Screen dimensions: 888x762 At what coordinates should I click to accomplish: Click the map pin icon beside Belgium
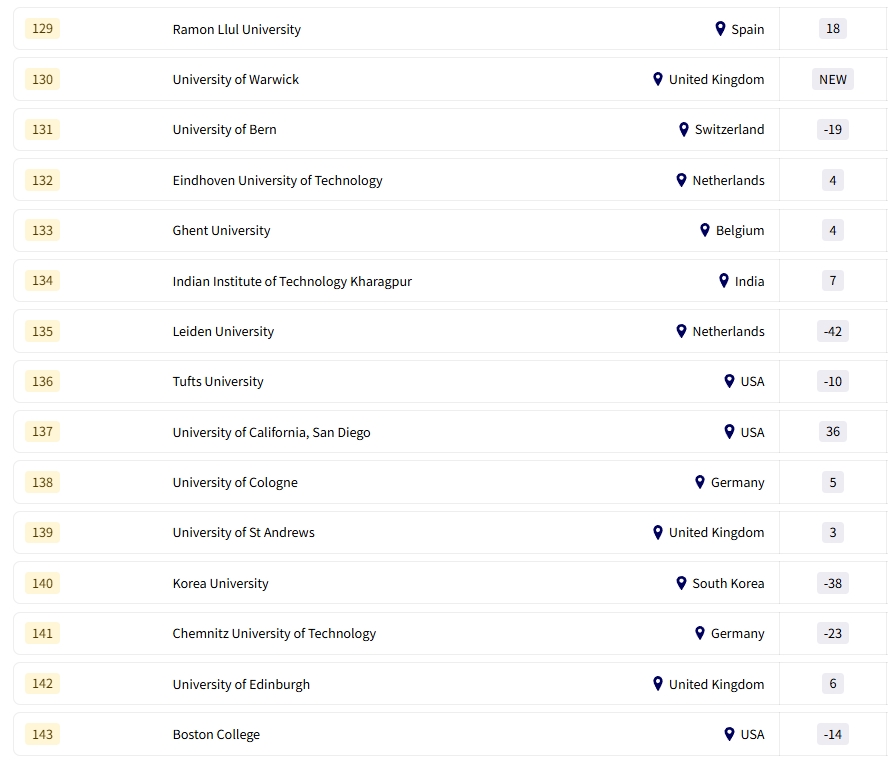[705, 230]
